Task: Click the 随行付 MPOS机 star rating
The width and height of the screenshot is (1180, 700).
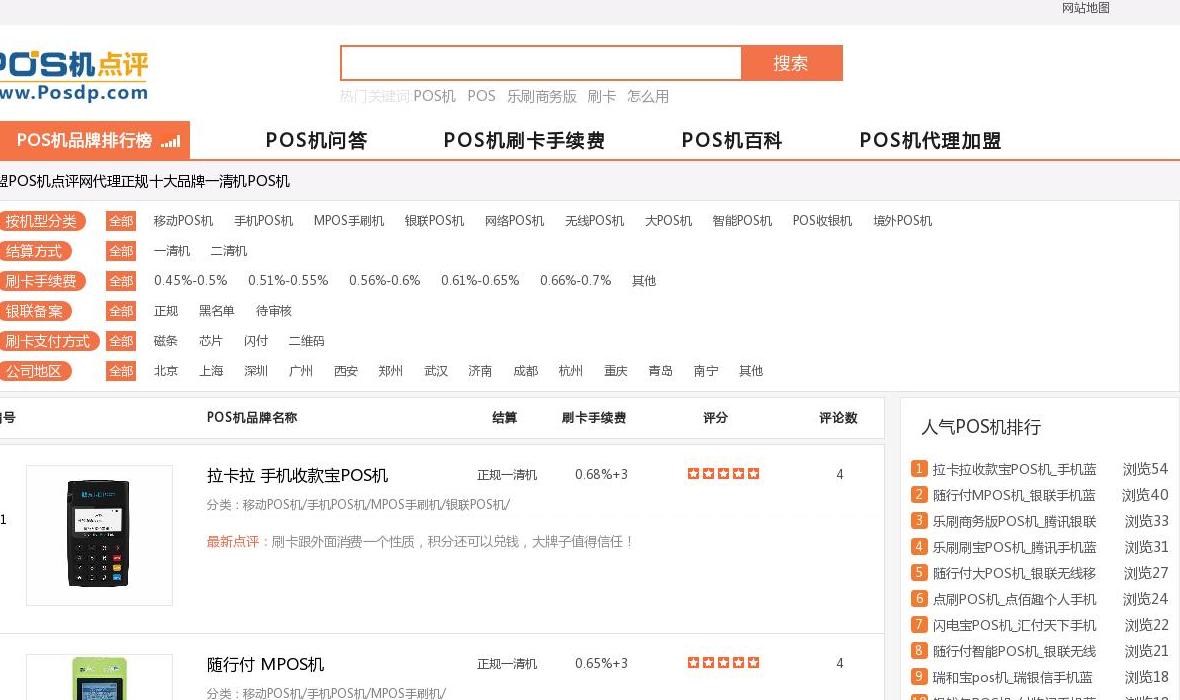Action: [x=723, y=662]
